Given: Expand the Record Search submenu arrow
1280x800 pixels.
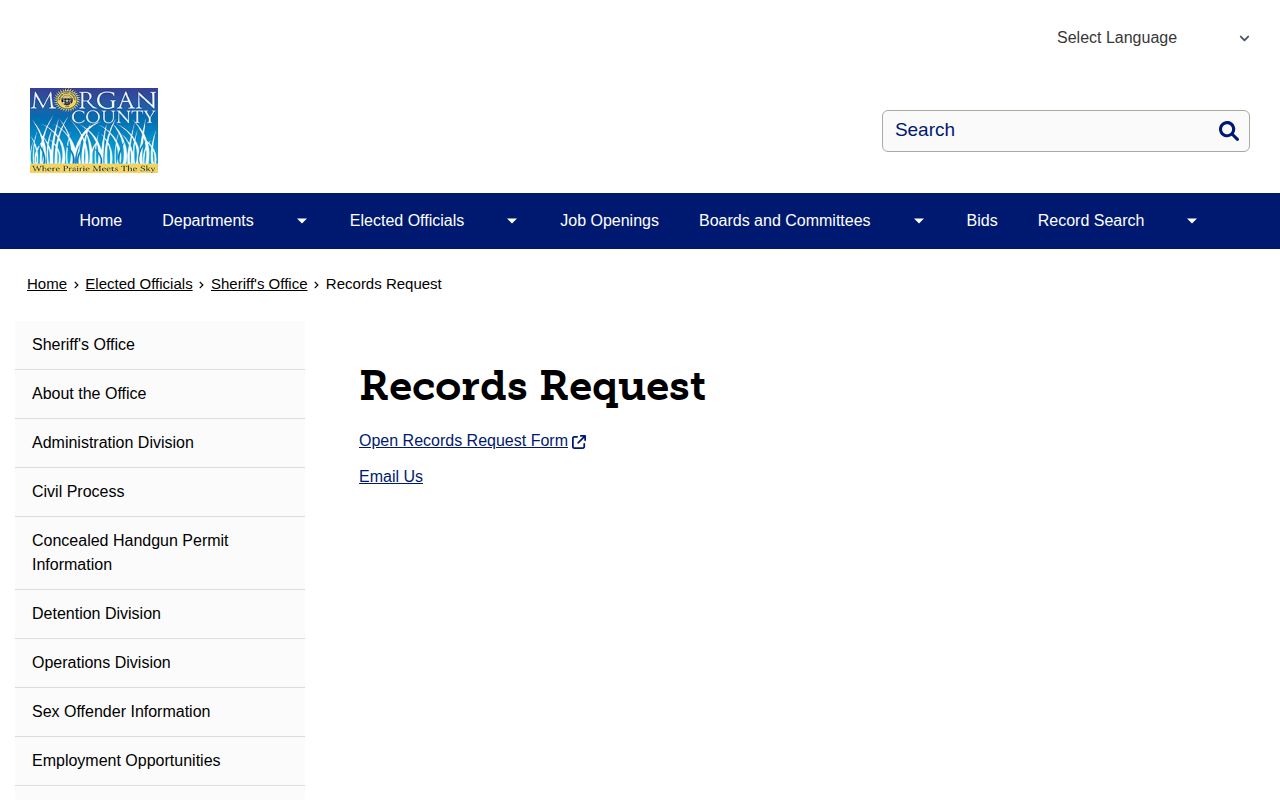Looking at the screenshot, I should point(1192,221).
